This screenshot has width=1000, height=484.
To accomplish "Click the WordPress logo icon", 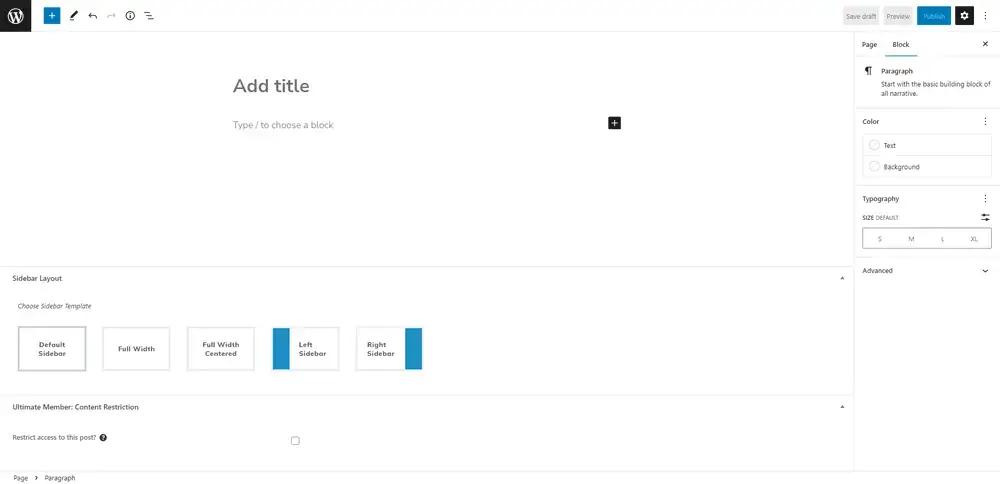I will [x=15, y=16].
